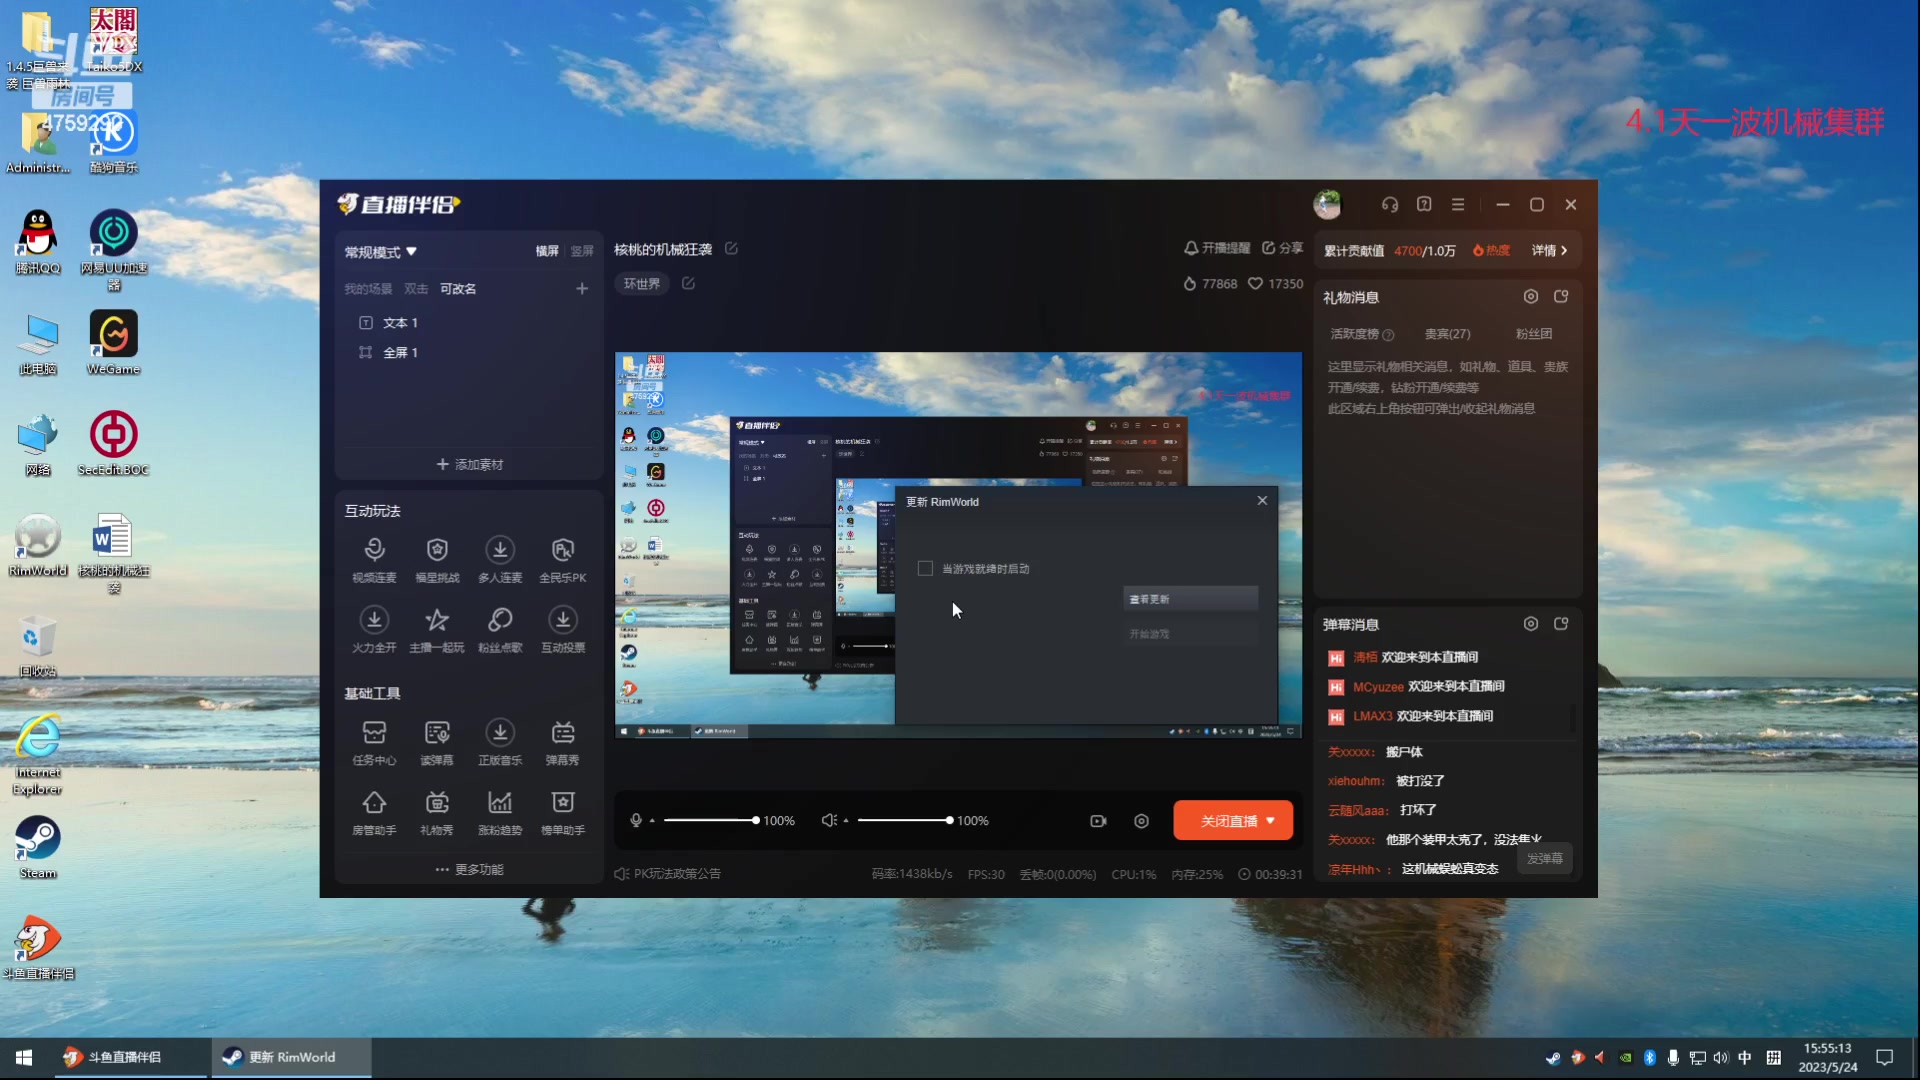
Task: Open 房管助手 tool
Action: click(x=374, y=812)
